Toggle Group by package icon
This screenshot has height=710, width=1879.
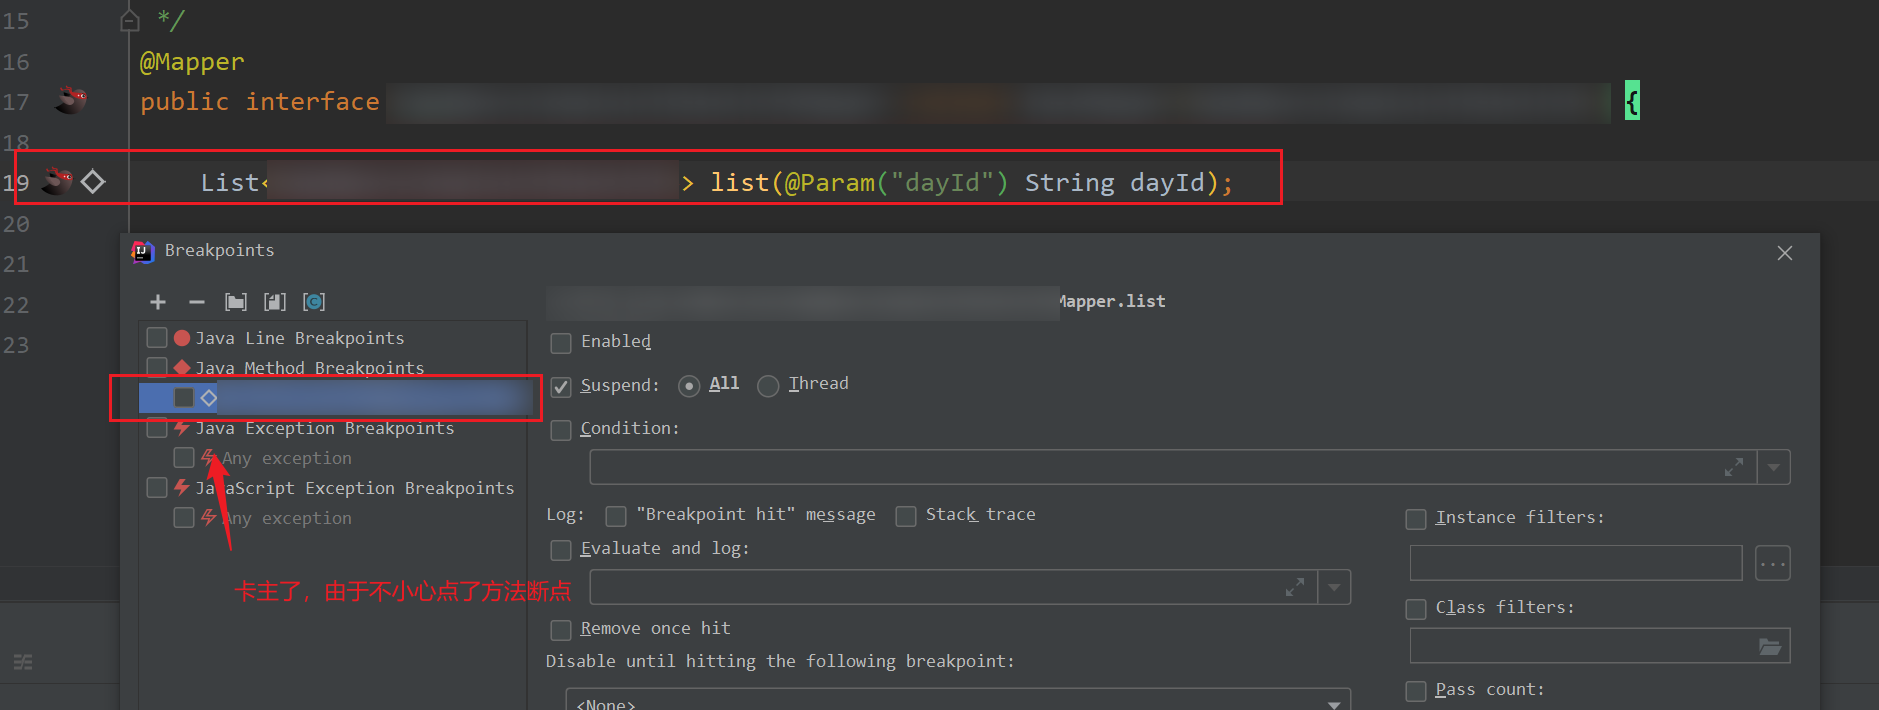pos(236,302)
